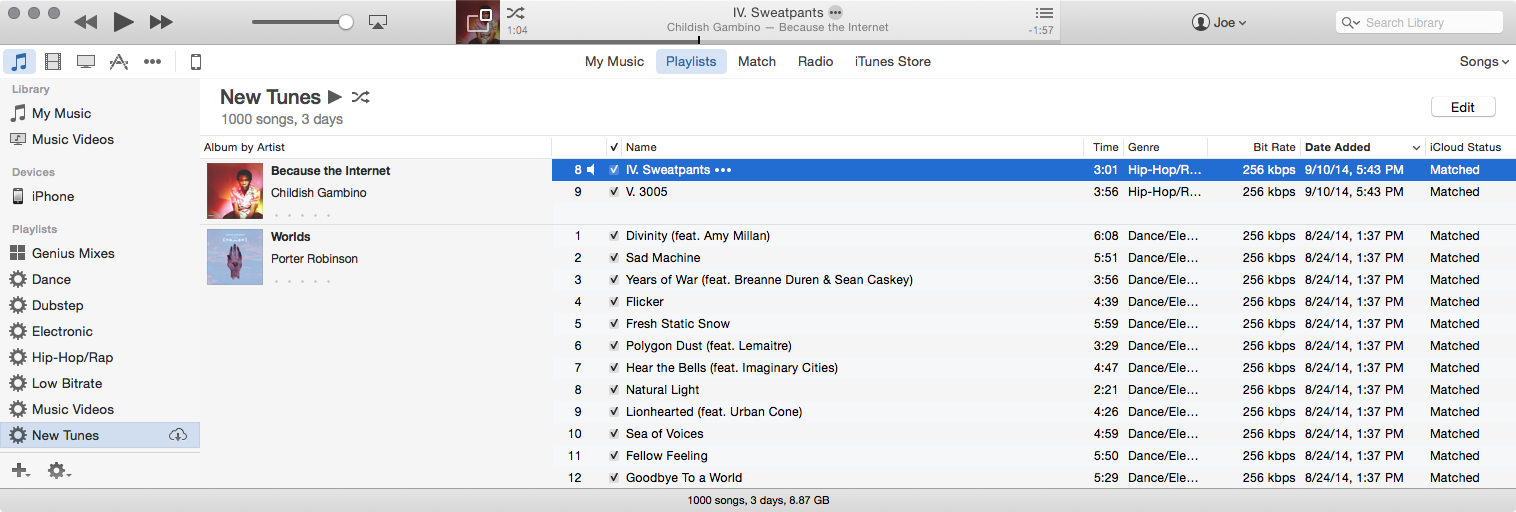Click the Search Library field
Screen dimensions: 1516x512
pos(1419,22)
